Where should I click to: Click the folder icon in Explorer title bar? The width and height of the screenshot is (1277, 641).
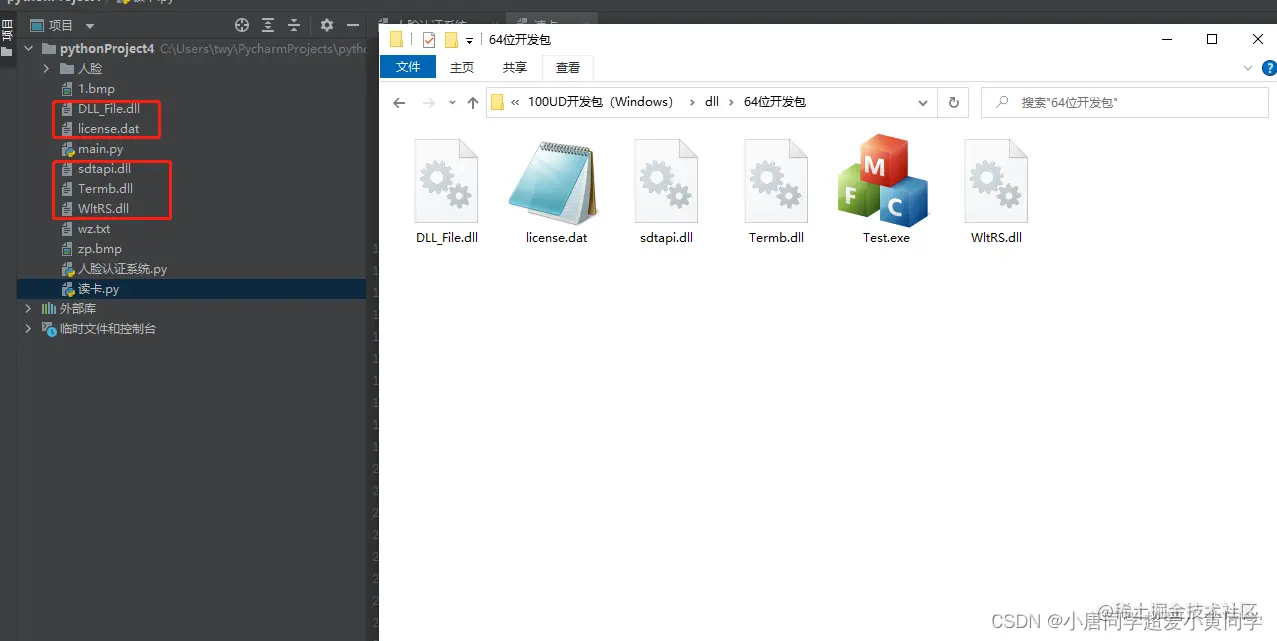(396, 40)
